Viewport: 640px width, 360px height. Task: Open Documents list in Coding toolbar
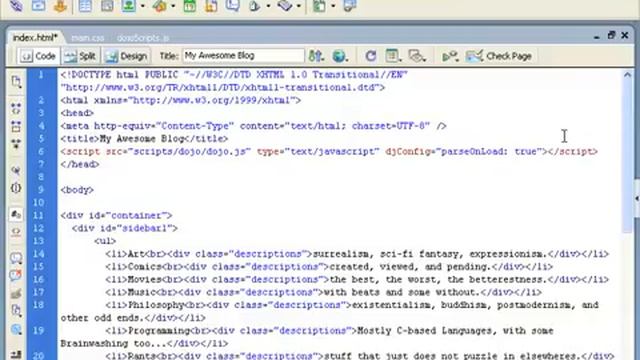point(16,82)
